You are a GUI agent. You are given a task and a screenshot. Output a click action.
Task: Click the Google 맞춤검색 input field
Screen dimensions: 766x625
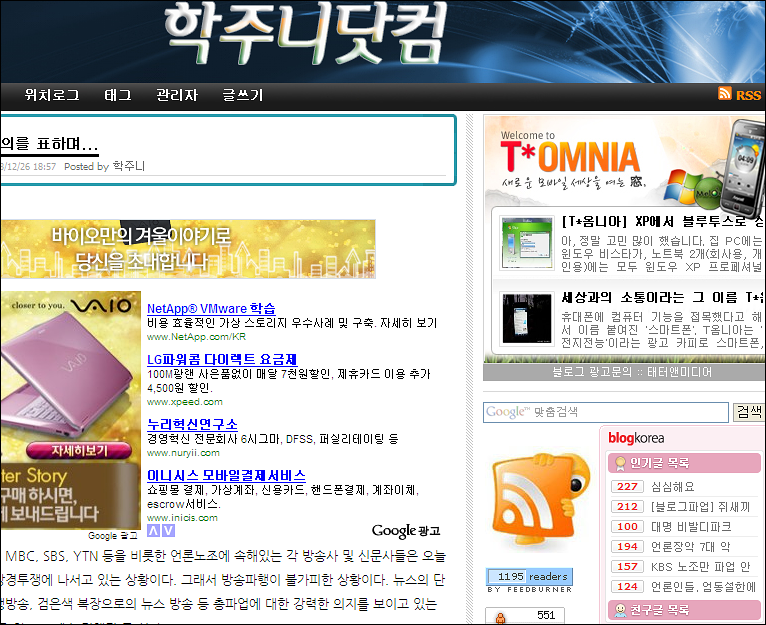[x=606, y=412]
